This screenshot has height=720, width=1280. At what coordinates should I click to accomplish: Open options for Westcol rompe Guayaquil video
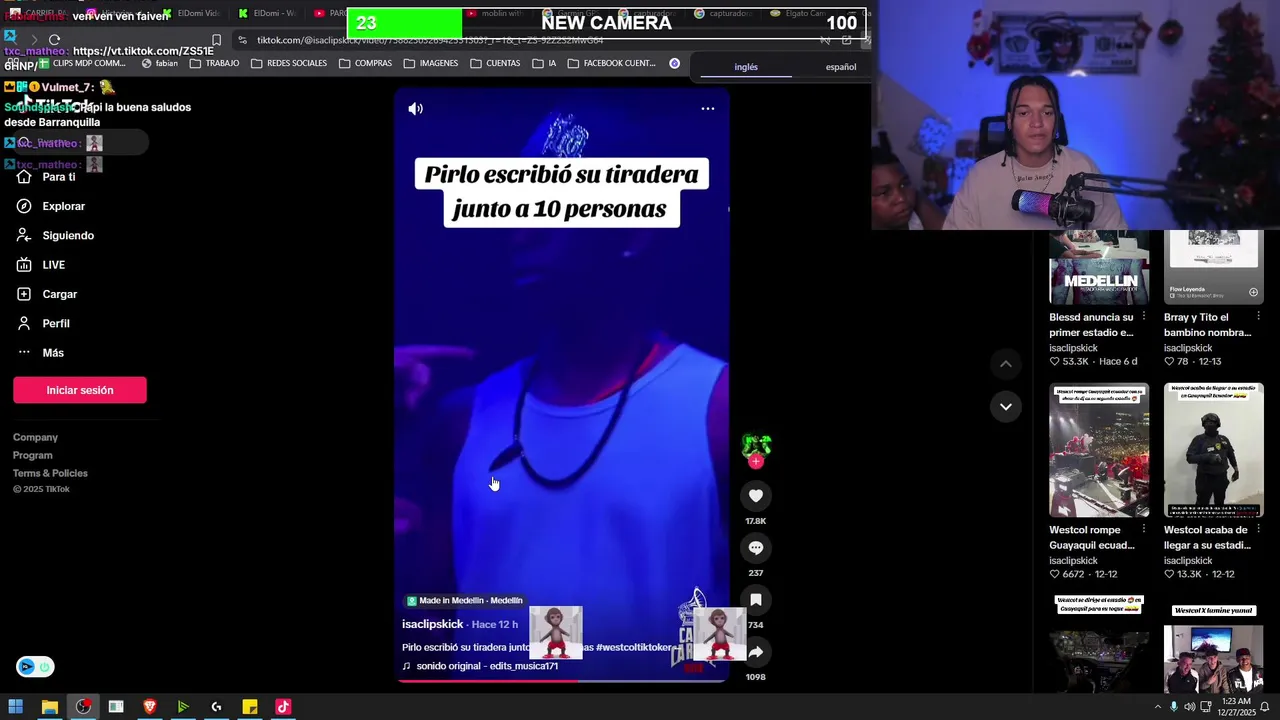pyautogui.click(x=1144, y=530)
